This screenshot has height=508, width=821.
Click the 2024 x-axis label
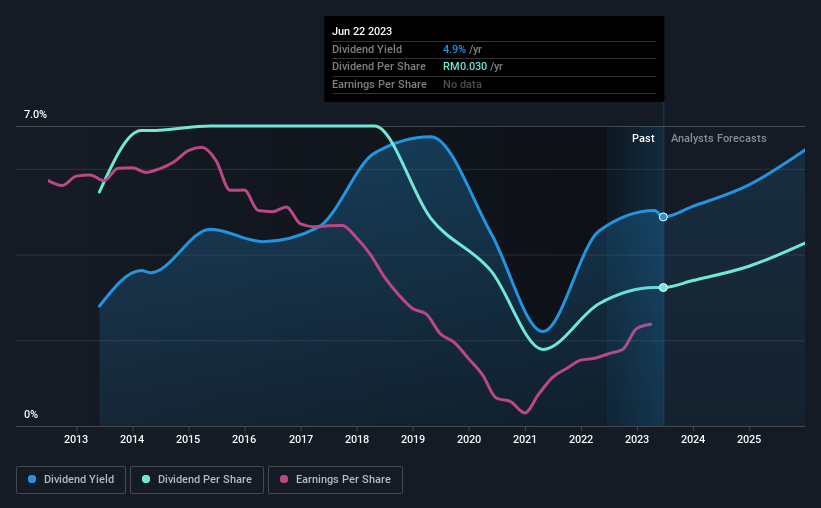pos(693,439)
